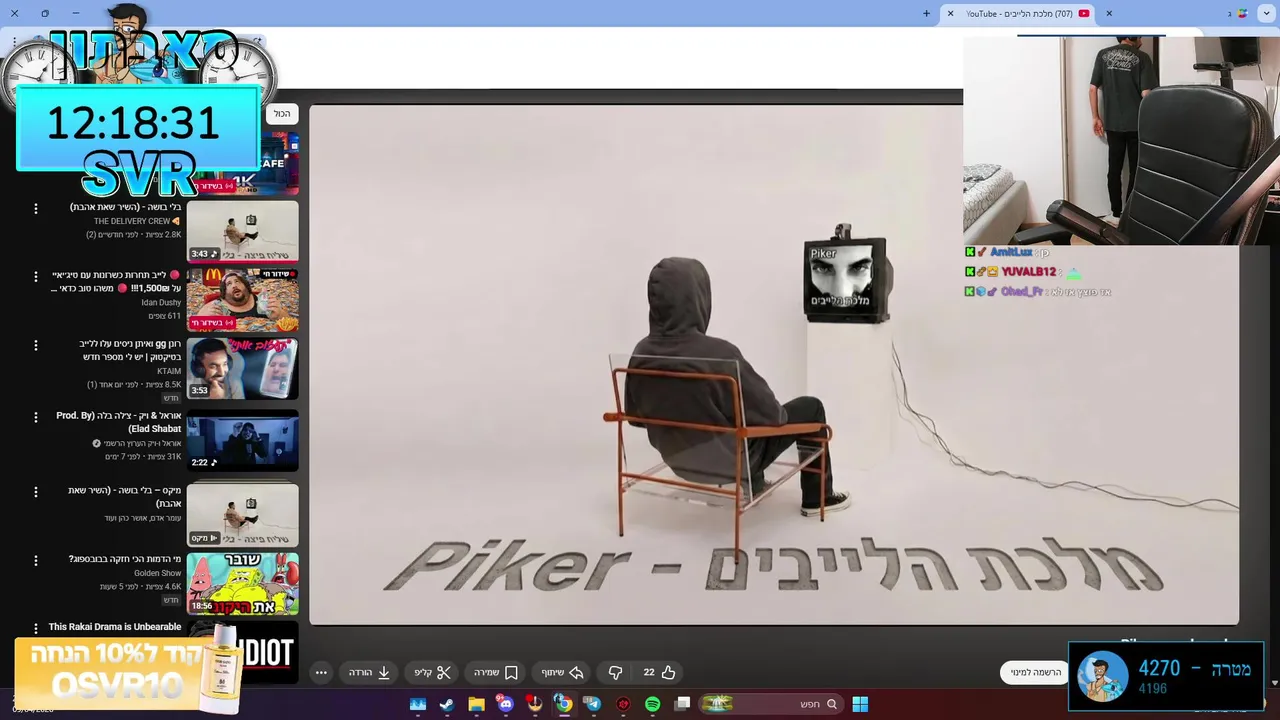1280x720 pixels.
Task: Open a new browser tab with plus button
Action: tap(926, 14)
